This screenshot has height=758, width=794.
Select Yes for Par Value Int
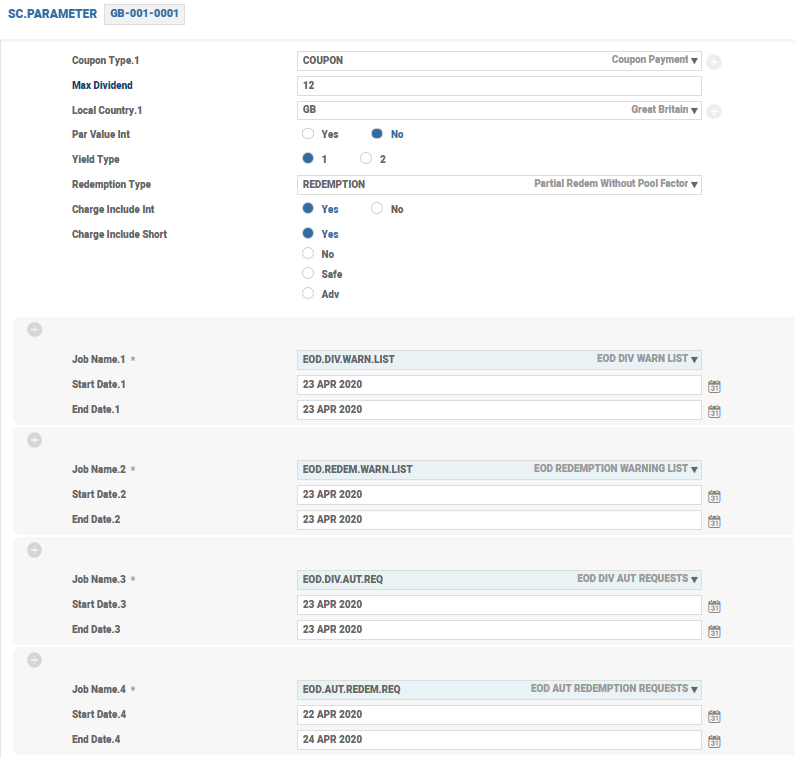click(309, 134)
